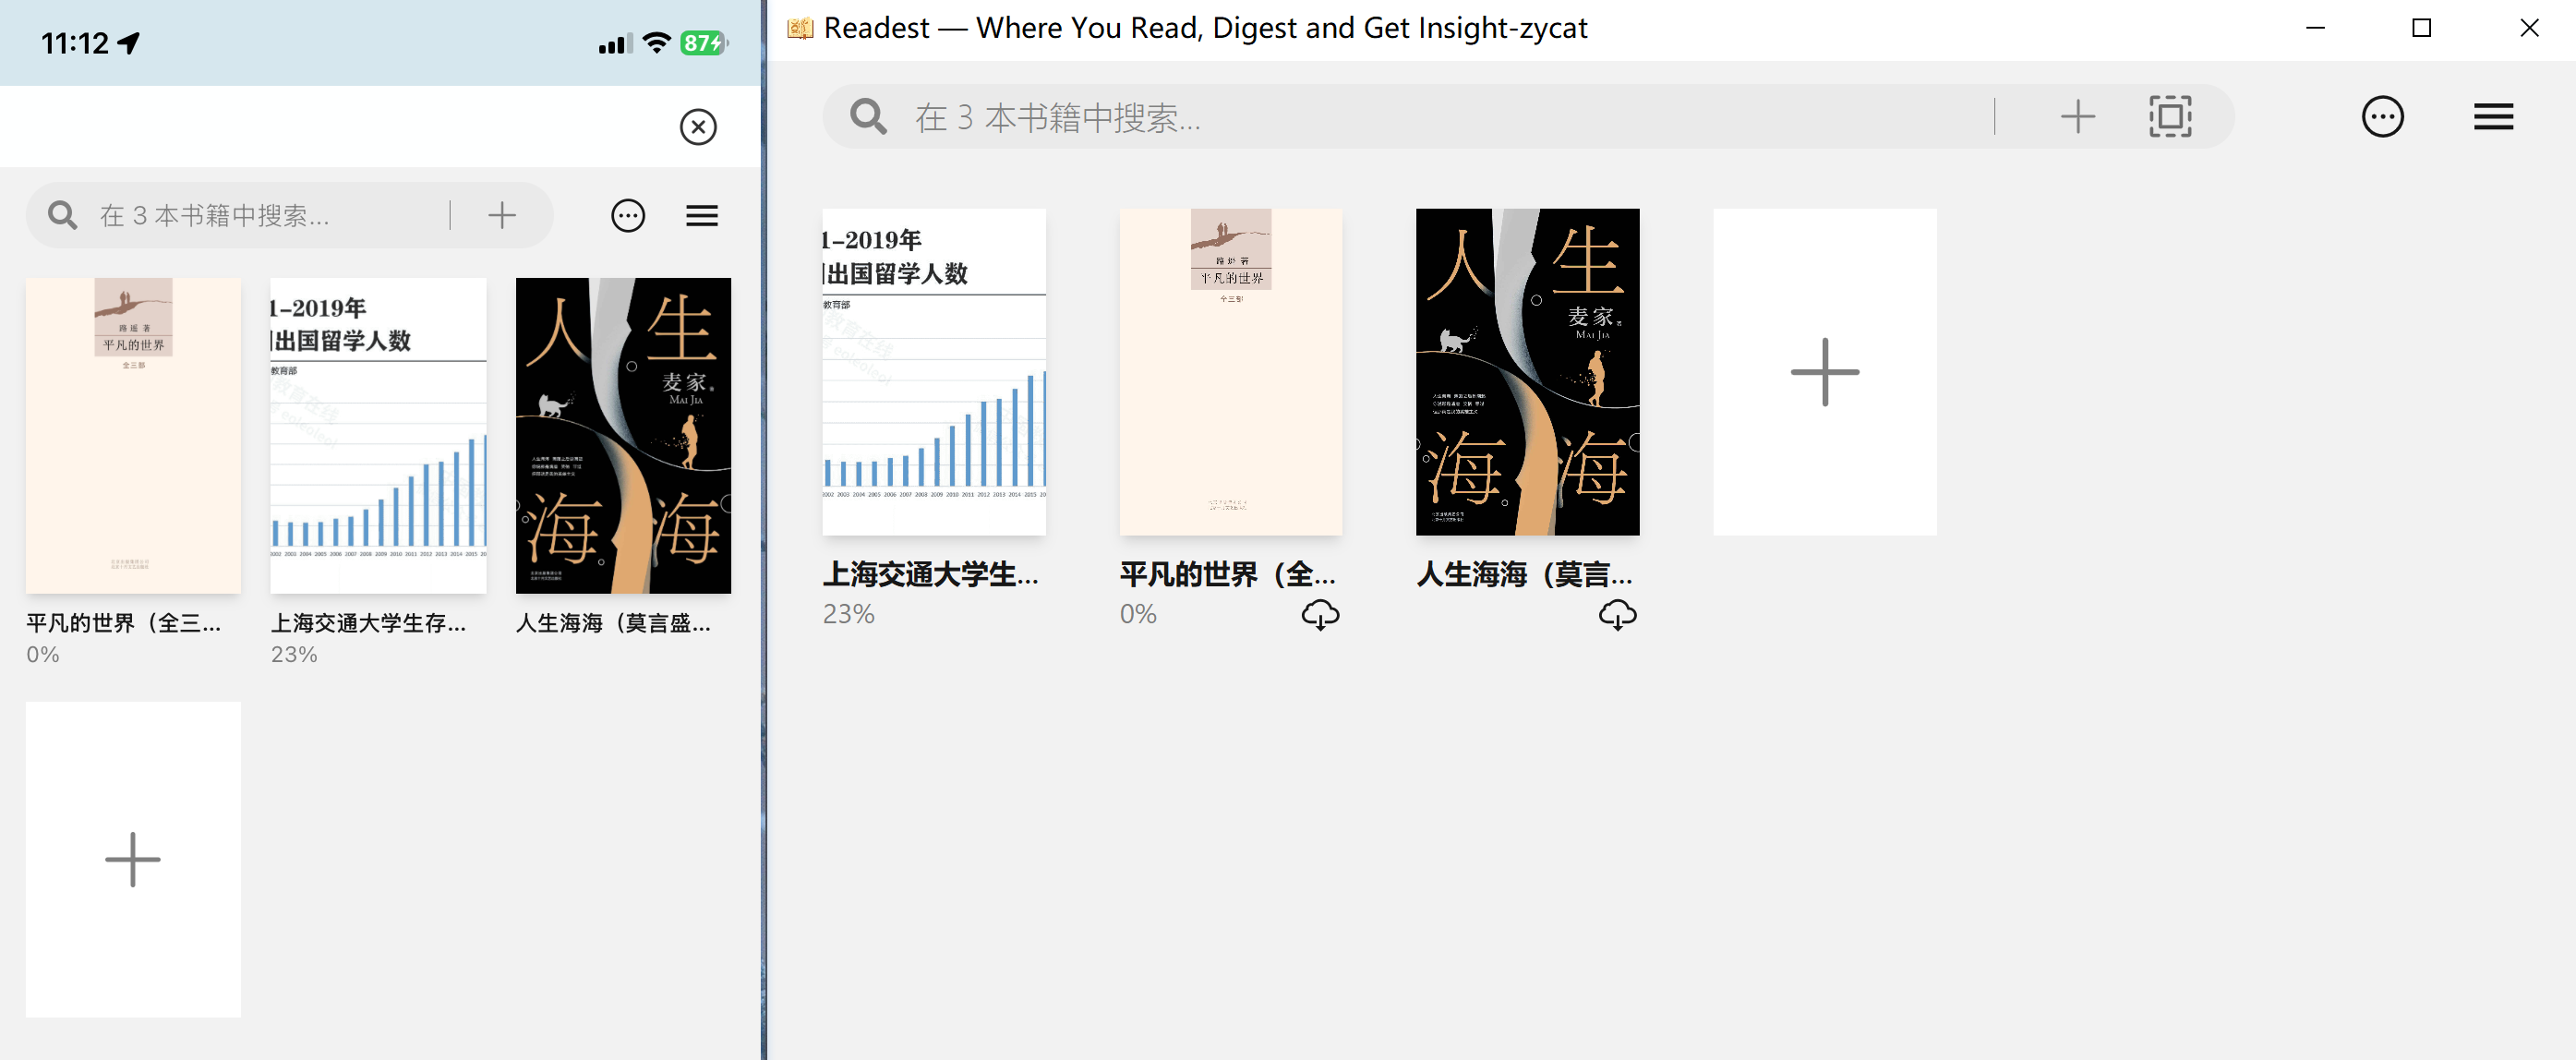Click the add-book tile in desktop library
Image resolution: width=2576 pixels, height=1060 pixels.
pos(1825,372)
